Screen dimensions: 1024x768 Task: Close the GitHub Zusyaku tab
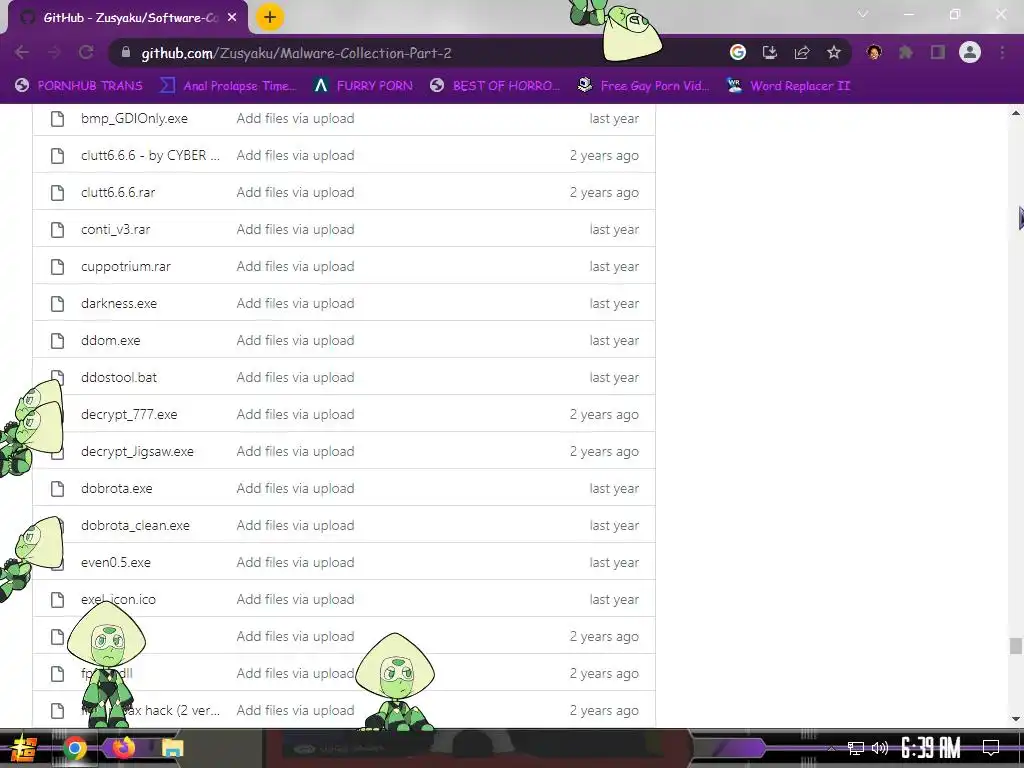coord(232,18)
